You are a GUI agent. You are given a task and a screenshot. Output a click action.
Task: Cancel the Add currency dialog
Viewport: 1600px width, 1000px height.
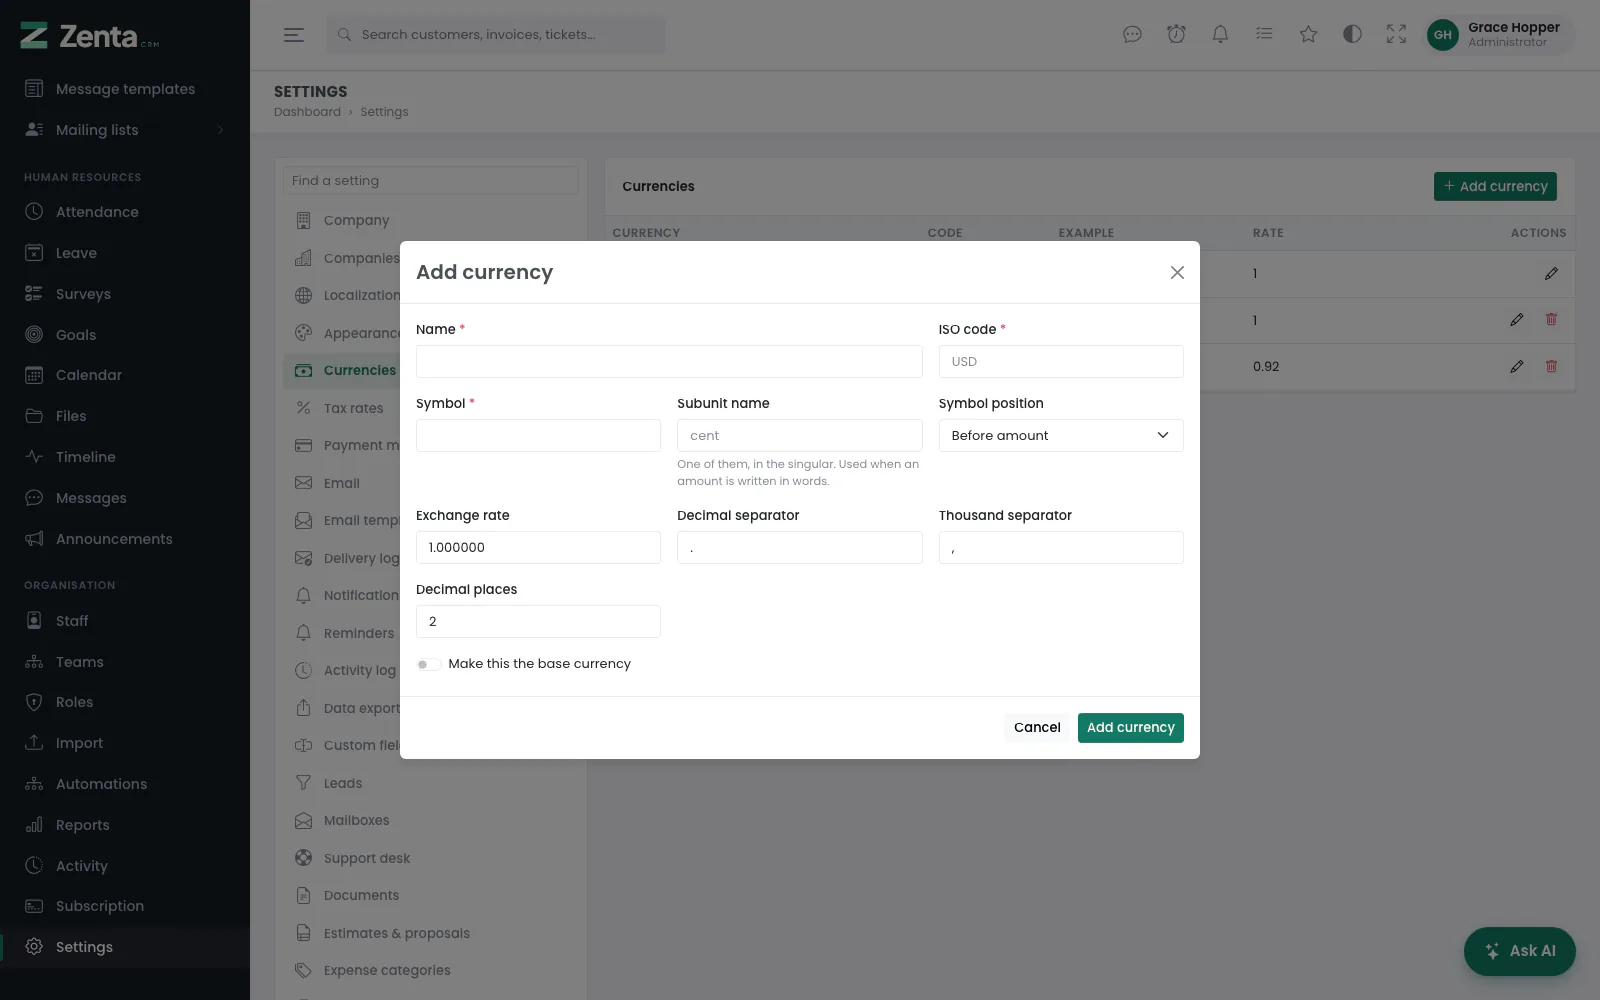click(1037, 728)
